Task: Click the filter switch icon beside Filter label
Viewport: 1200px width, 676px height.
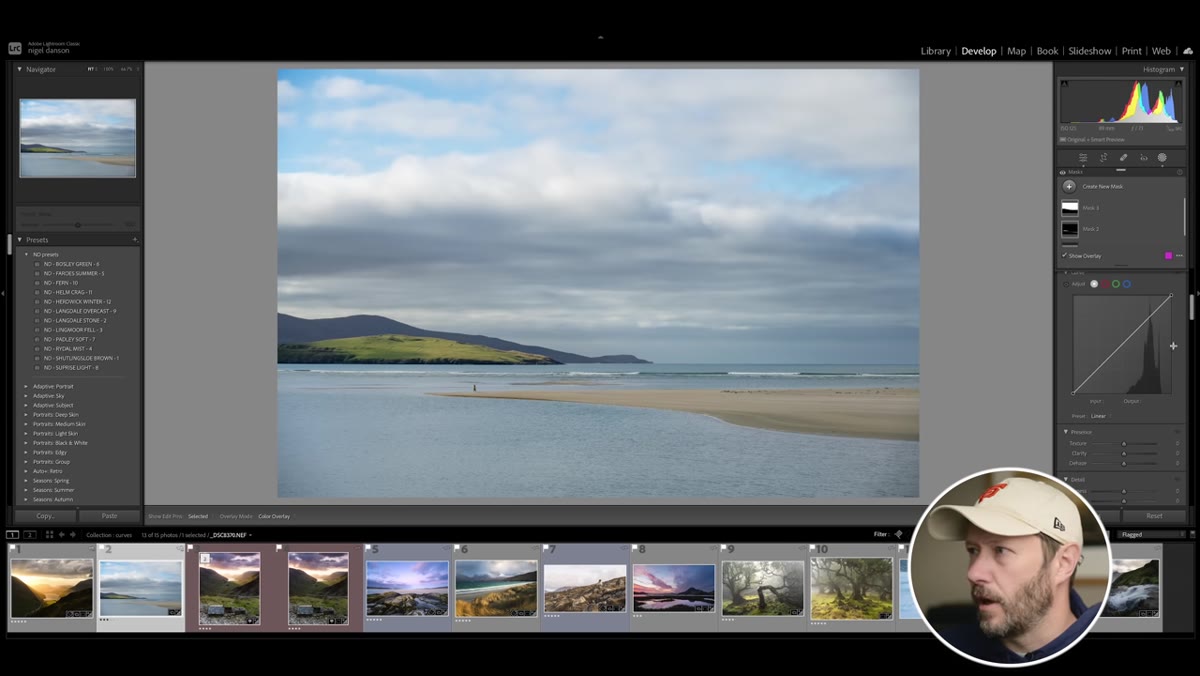Action: coord(898,535)
